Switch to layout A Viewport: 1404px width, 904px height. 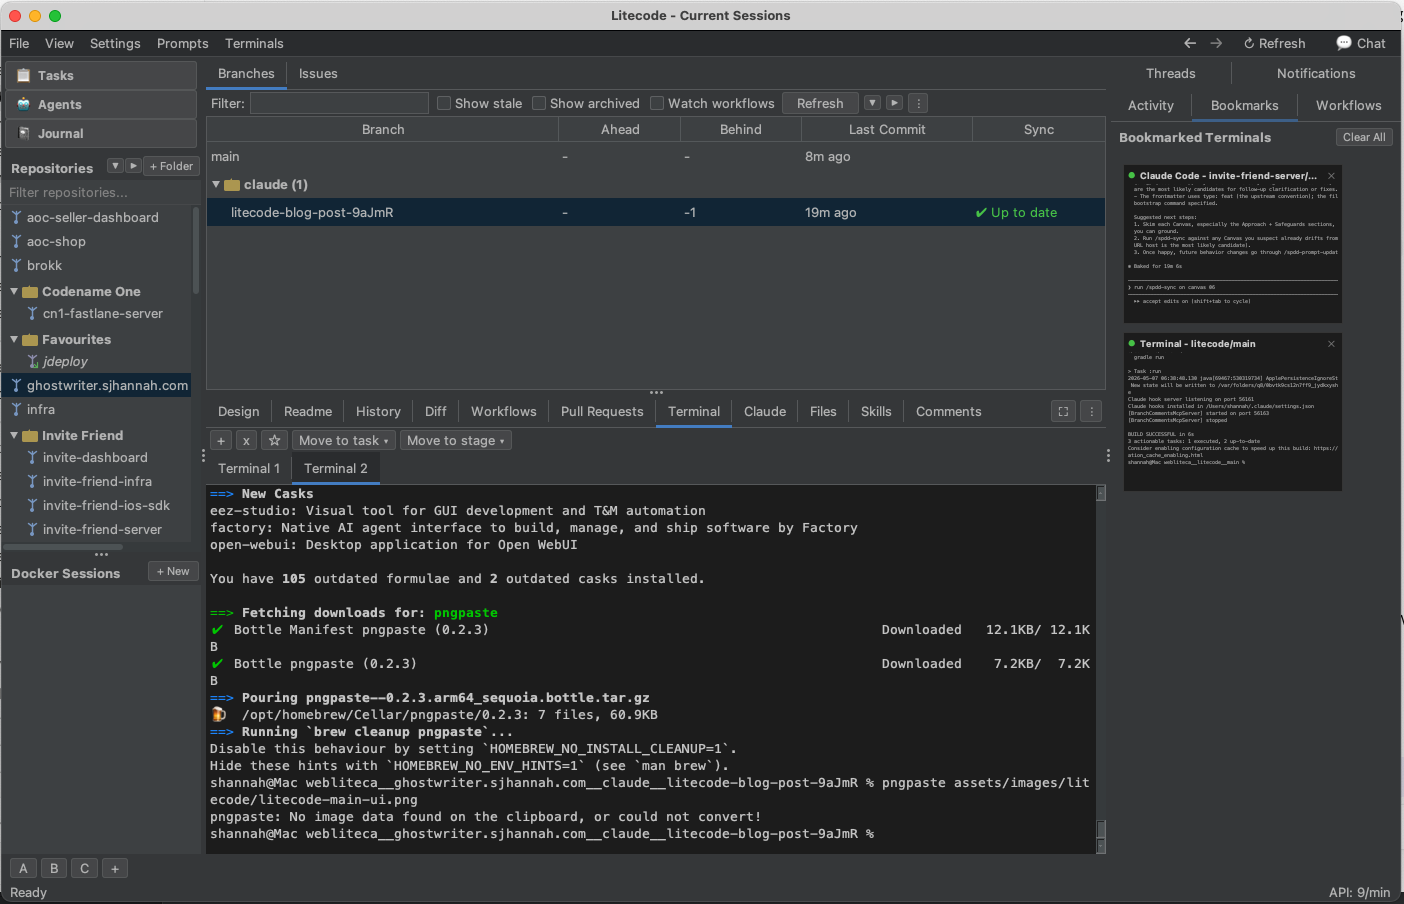(x=23, y=868)
